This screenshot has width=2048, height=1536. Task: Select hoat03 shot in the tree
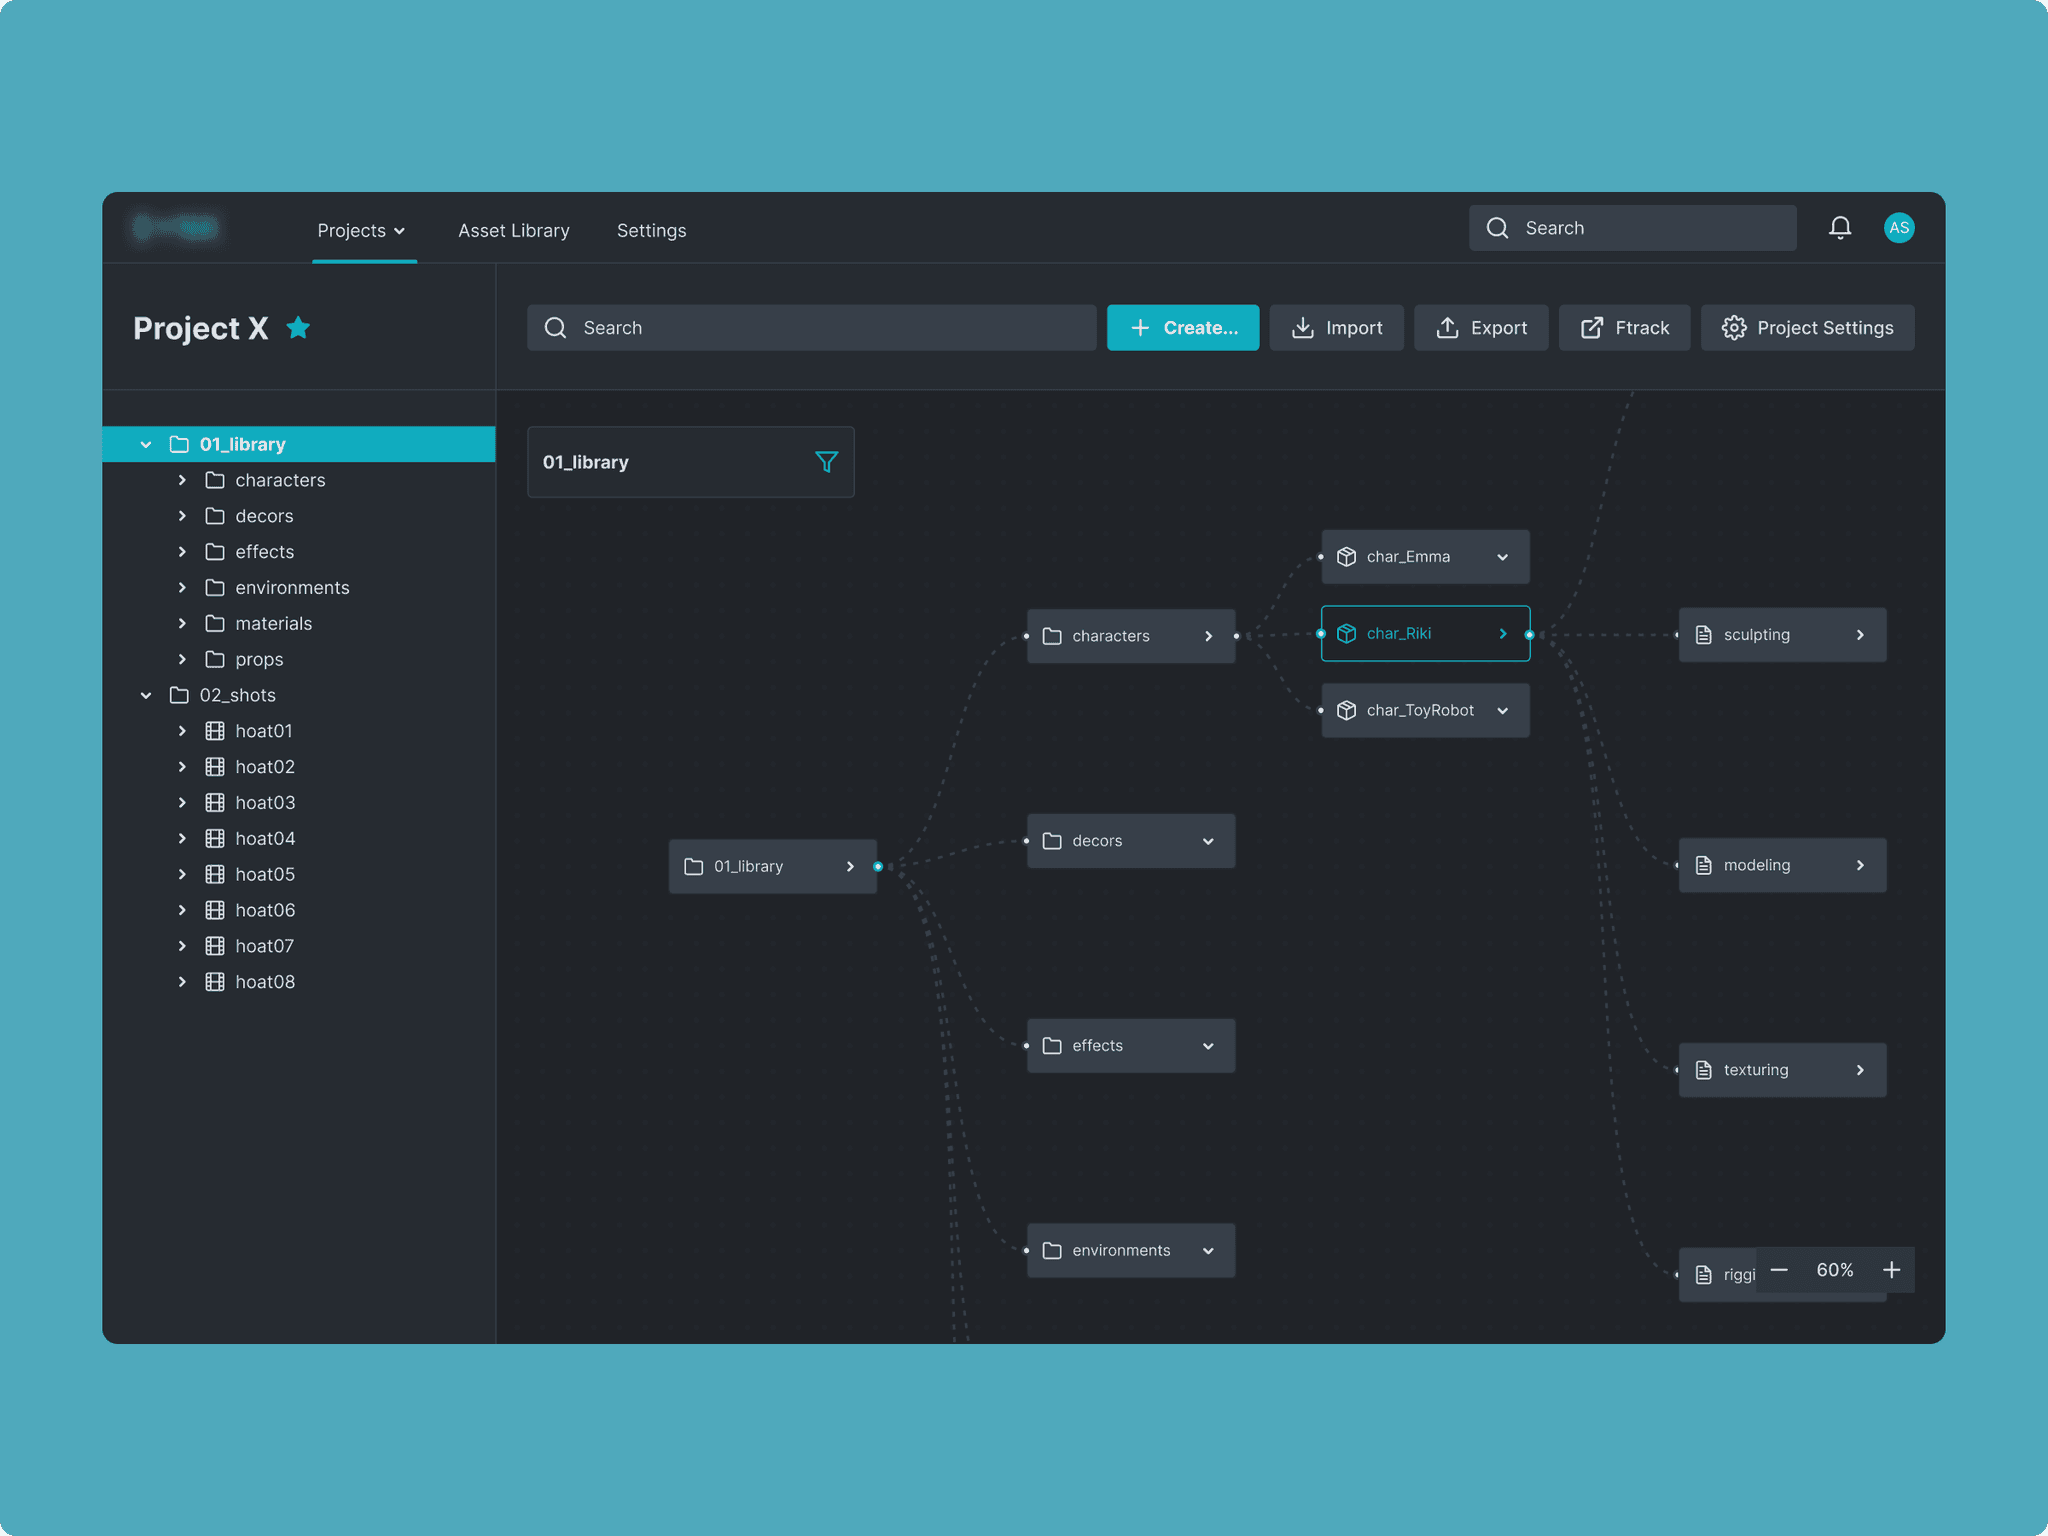tap(265, 803)
